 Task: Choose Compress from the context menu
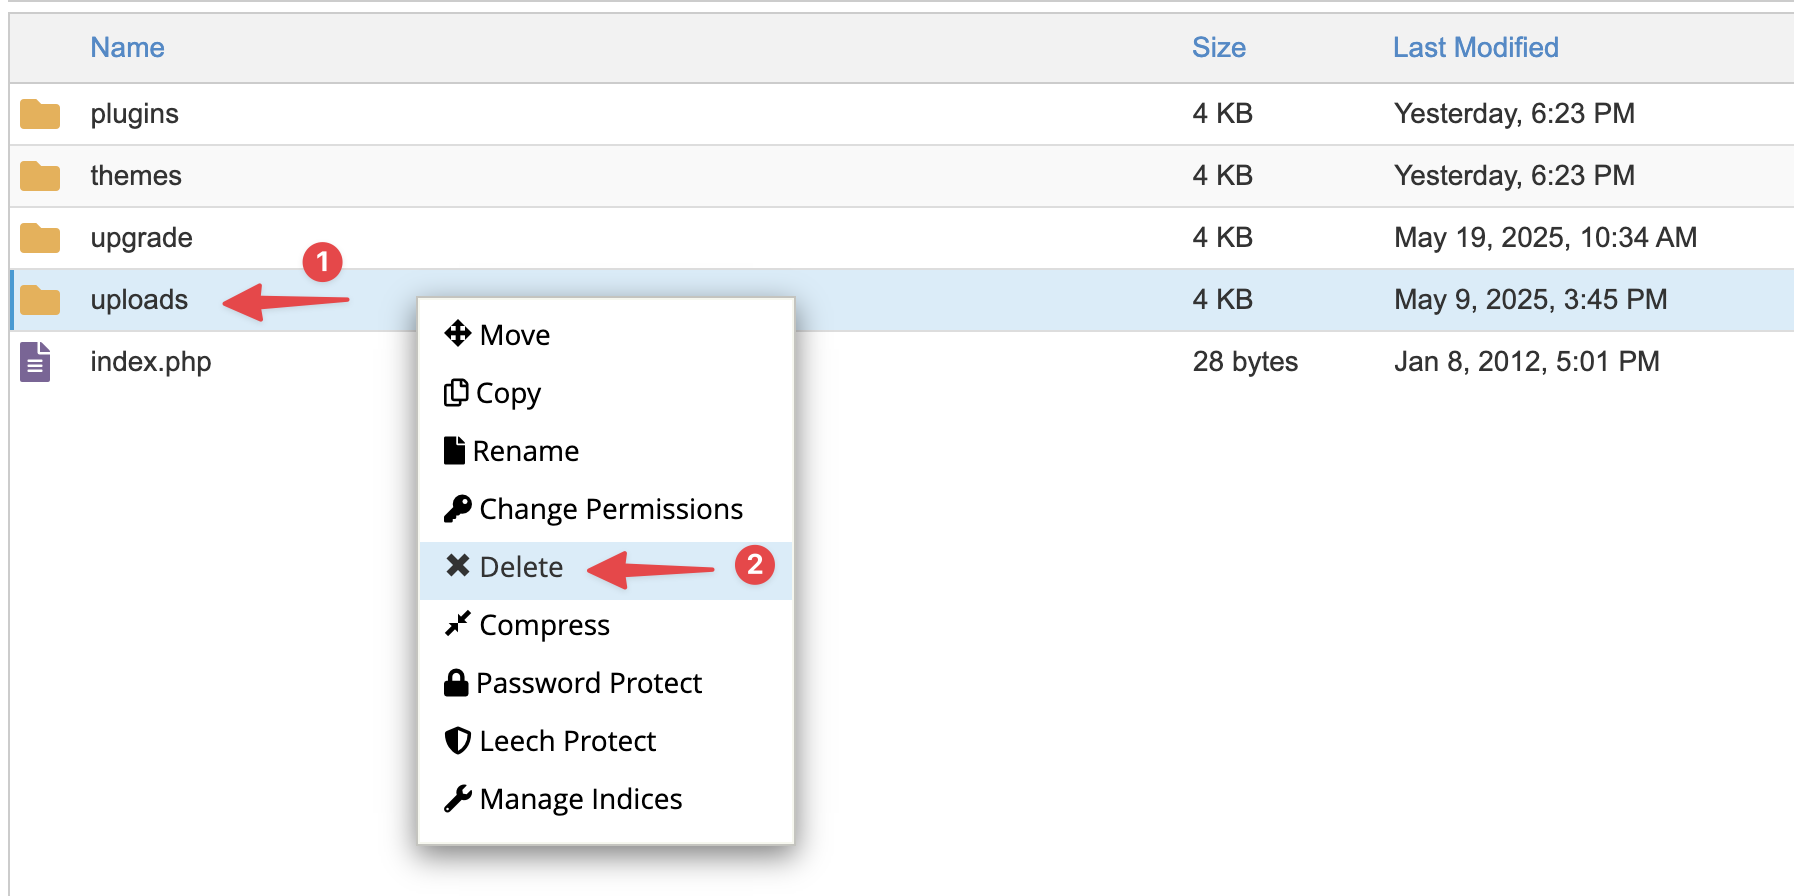pyautogui.click(x=606, y=625)
